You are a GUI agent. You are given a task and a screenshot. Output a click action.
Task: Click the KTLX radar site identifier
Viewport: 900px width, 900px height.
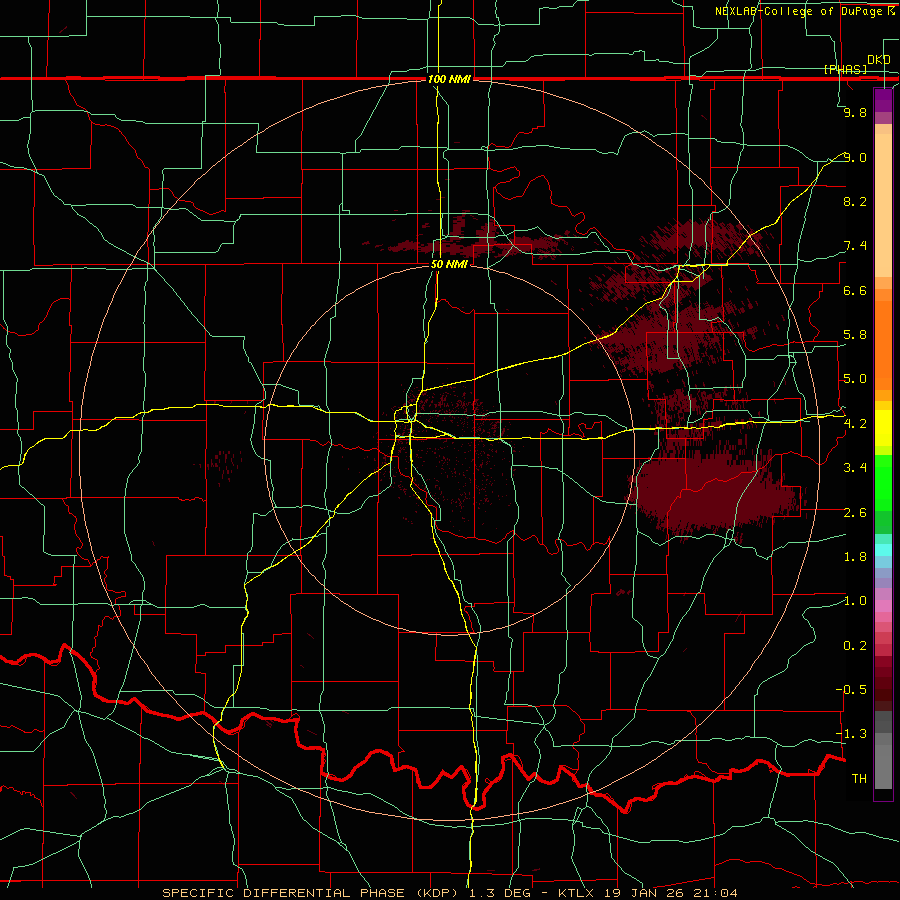coord(578,893)
